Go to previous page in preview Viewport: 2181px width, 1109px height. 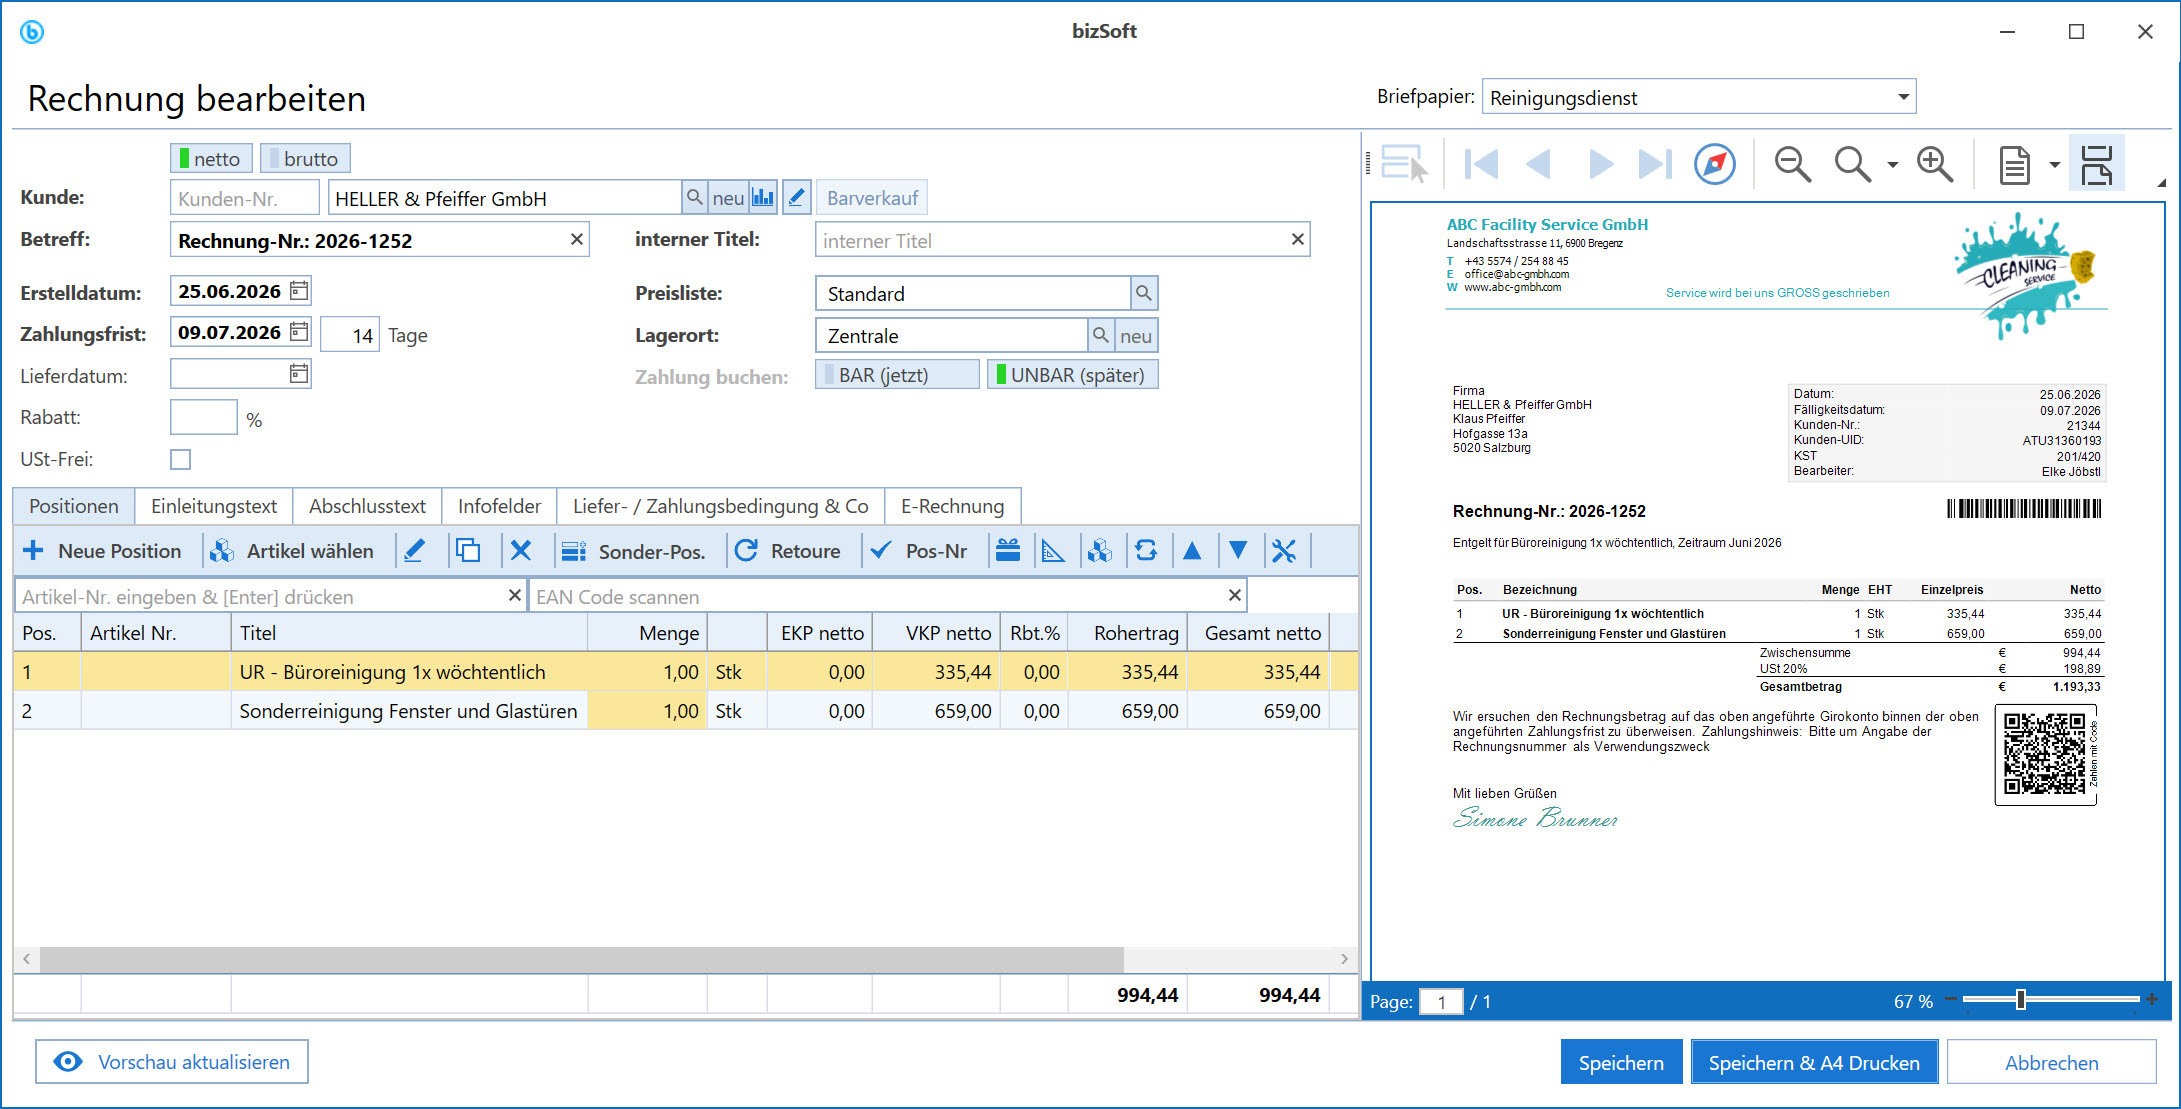point(1538,164)
